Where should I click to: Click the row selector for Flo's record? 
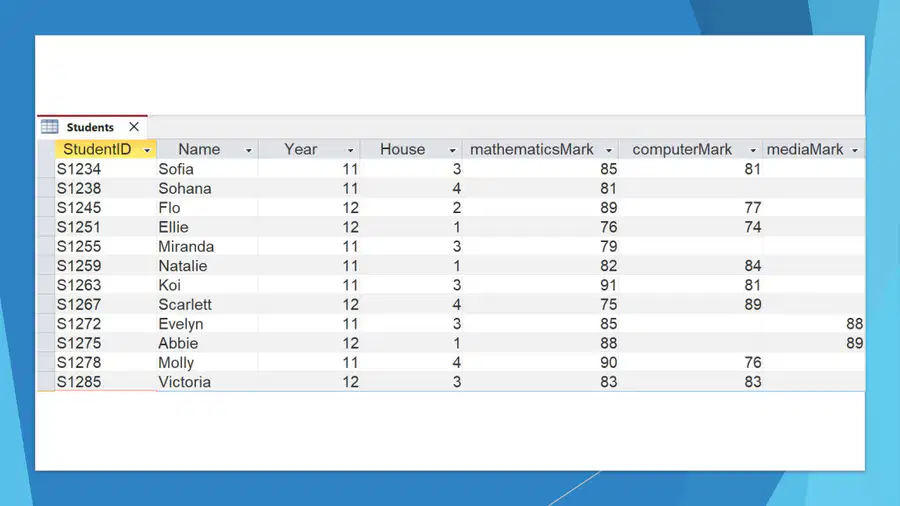46,208
